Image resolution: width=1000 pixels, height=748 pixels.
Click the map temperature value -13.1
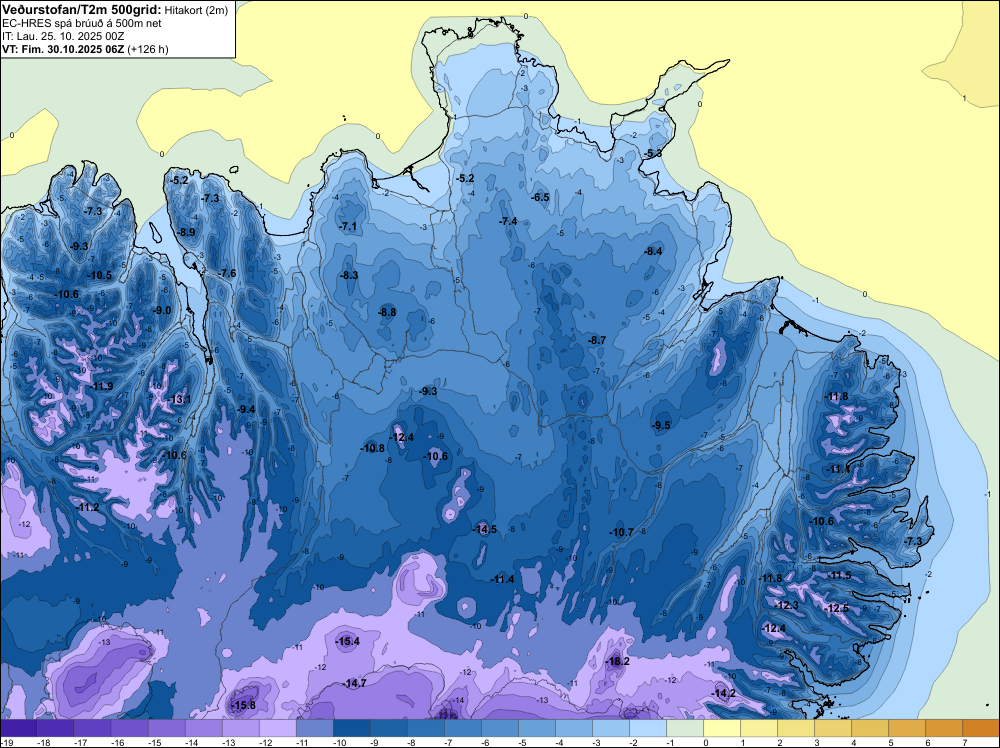click(x=179, y=399)
